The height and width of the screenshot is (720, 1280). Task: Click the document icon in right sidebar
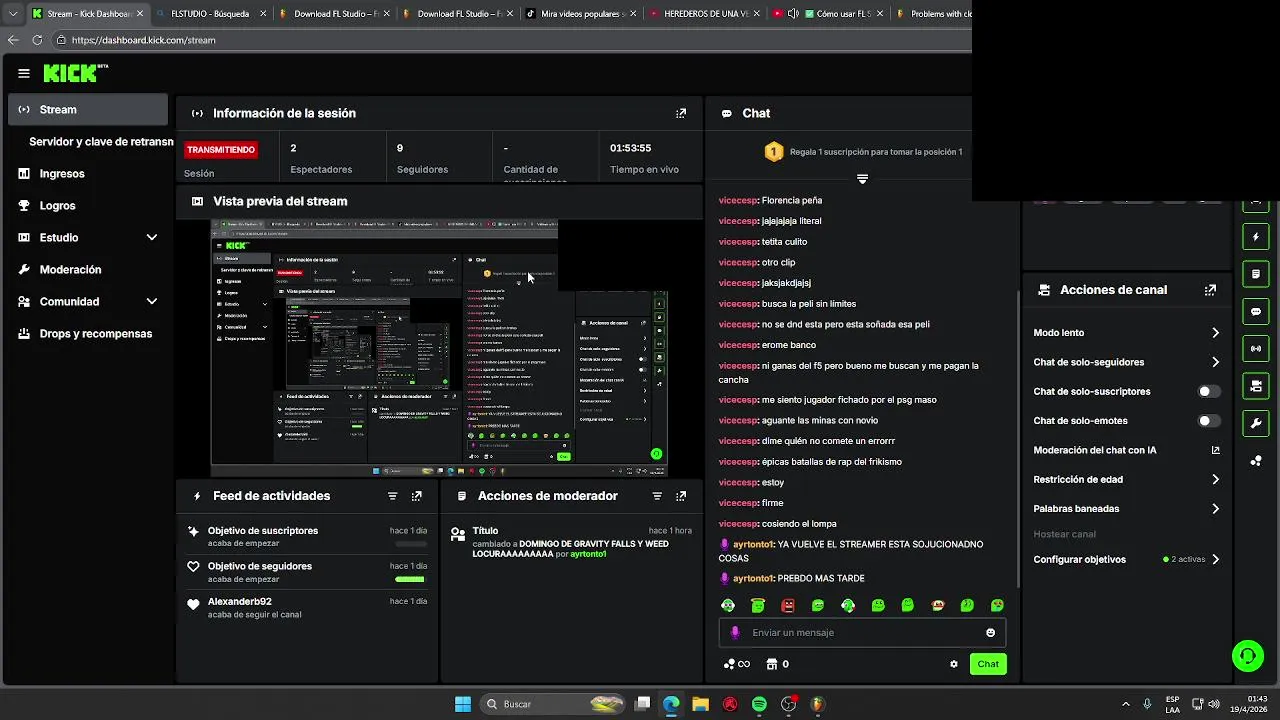point(1256,274)
